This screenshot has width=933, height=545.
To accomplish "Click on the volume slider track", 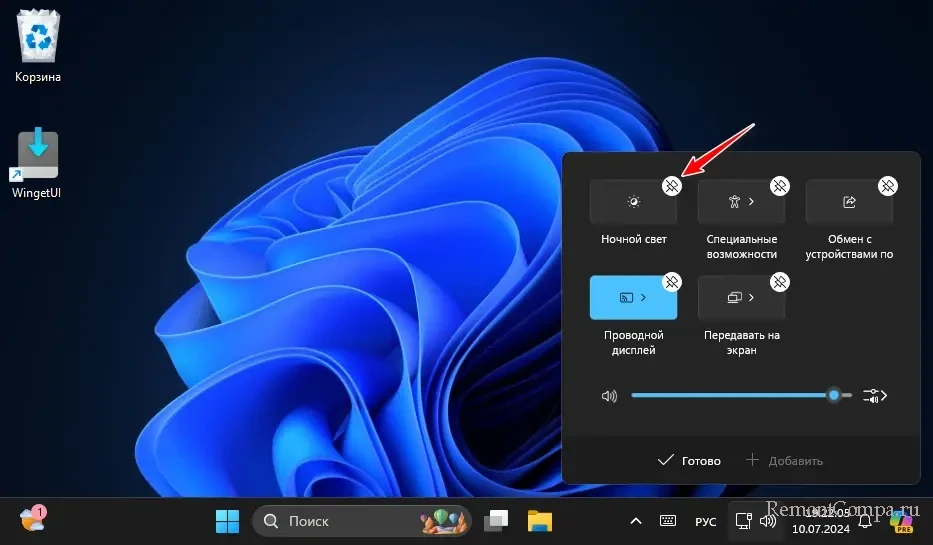I will tap(730, 396).
